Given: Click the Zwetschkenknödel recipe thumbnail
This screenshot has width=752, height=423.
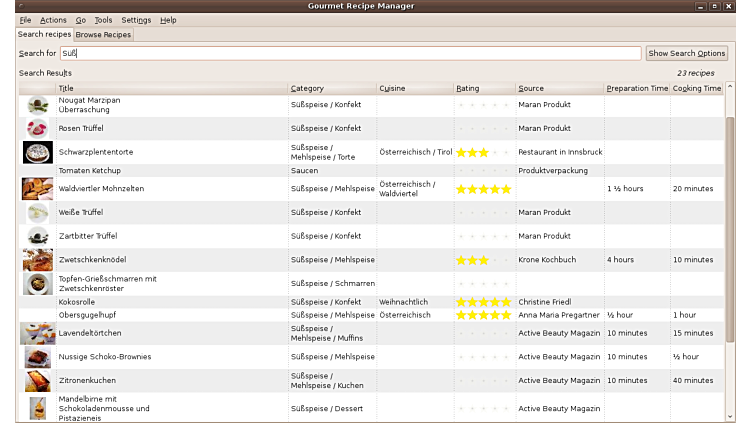Looking at the screenshot, I should coord(37,260).
